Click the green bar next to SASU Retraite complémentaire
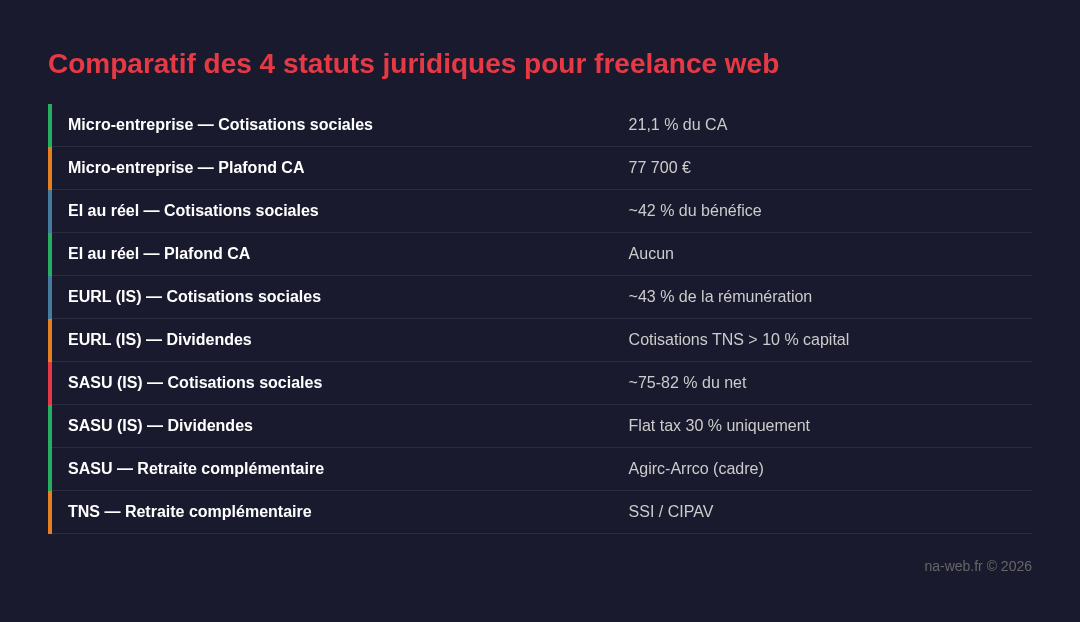 (51, 469)
